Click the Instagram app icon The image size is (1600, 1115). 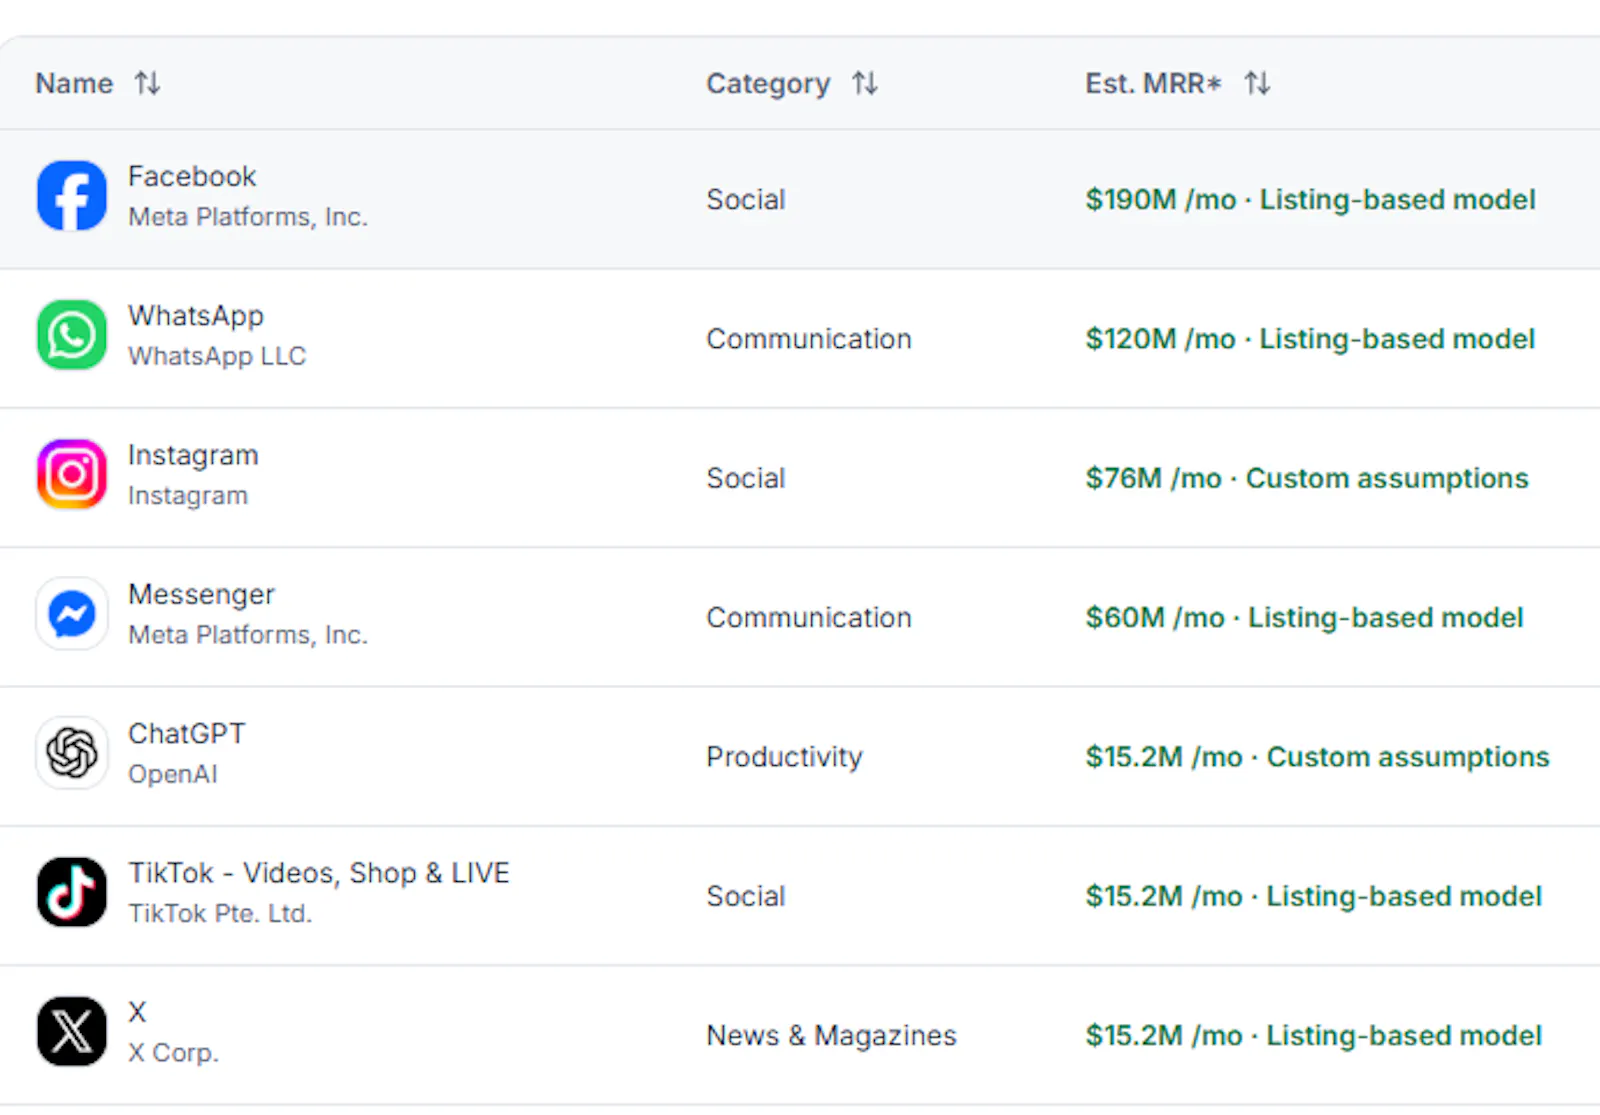pyautogui.click(x=72, y=474)
